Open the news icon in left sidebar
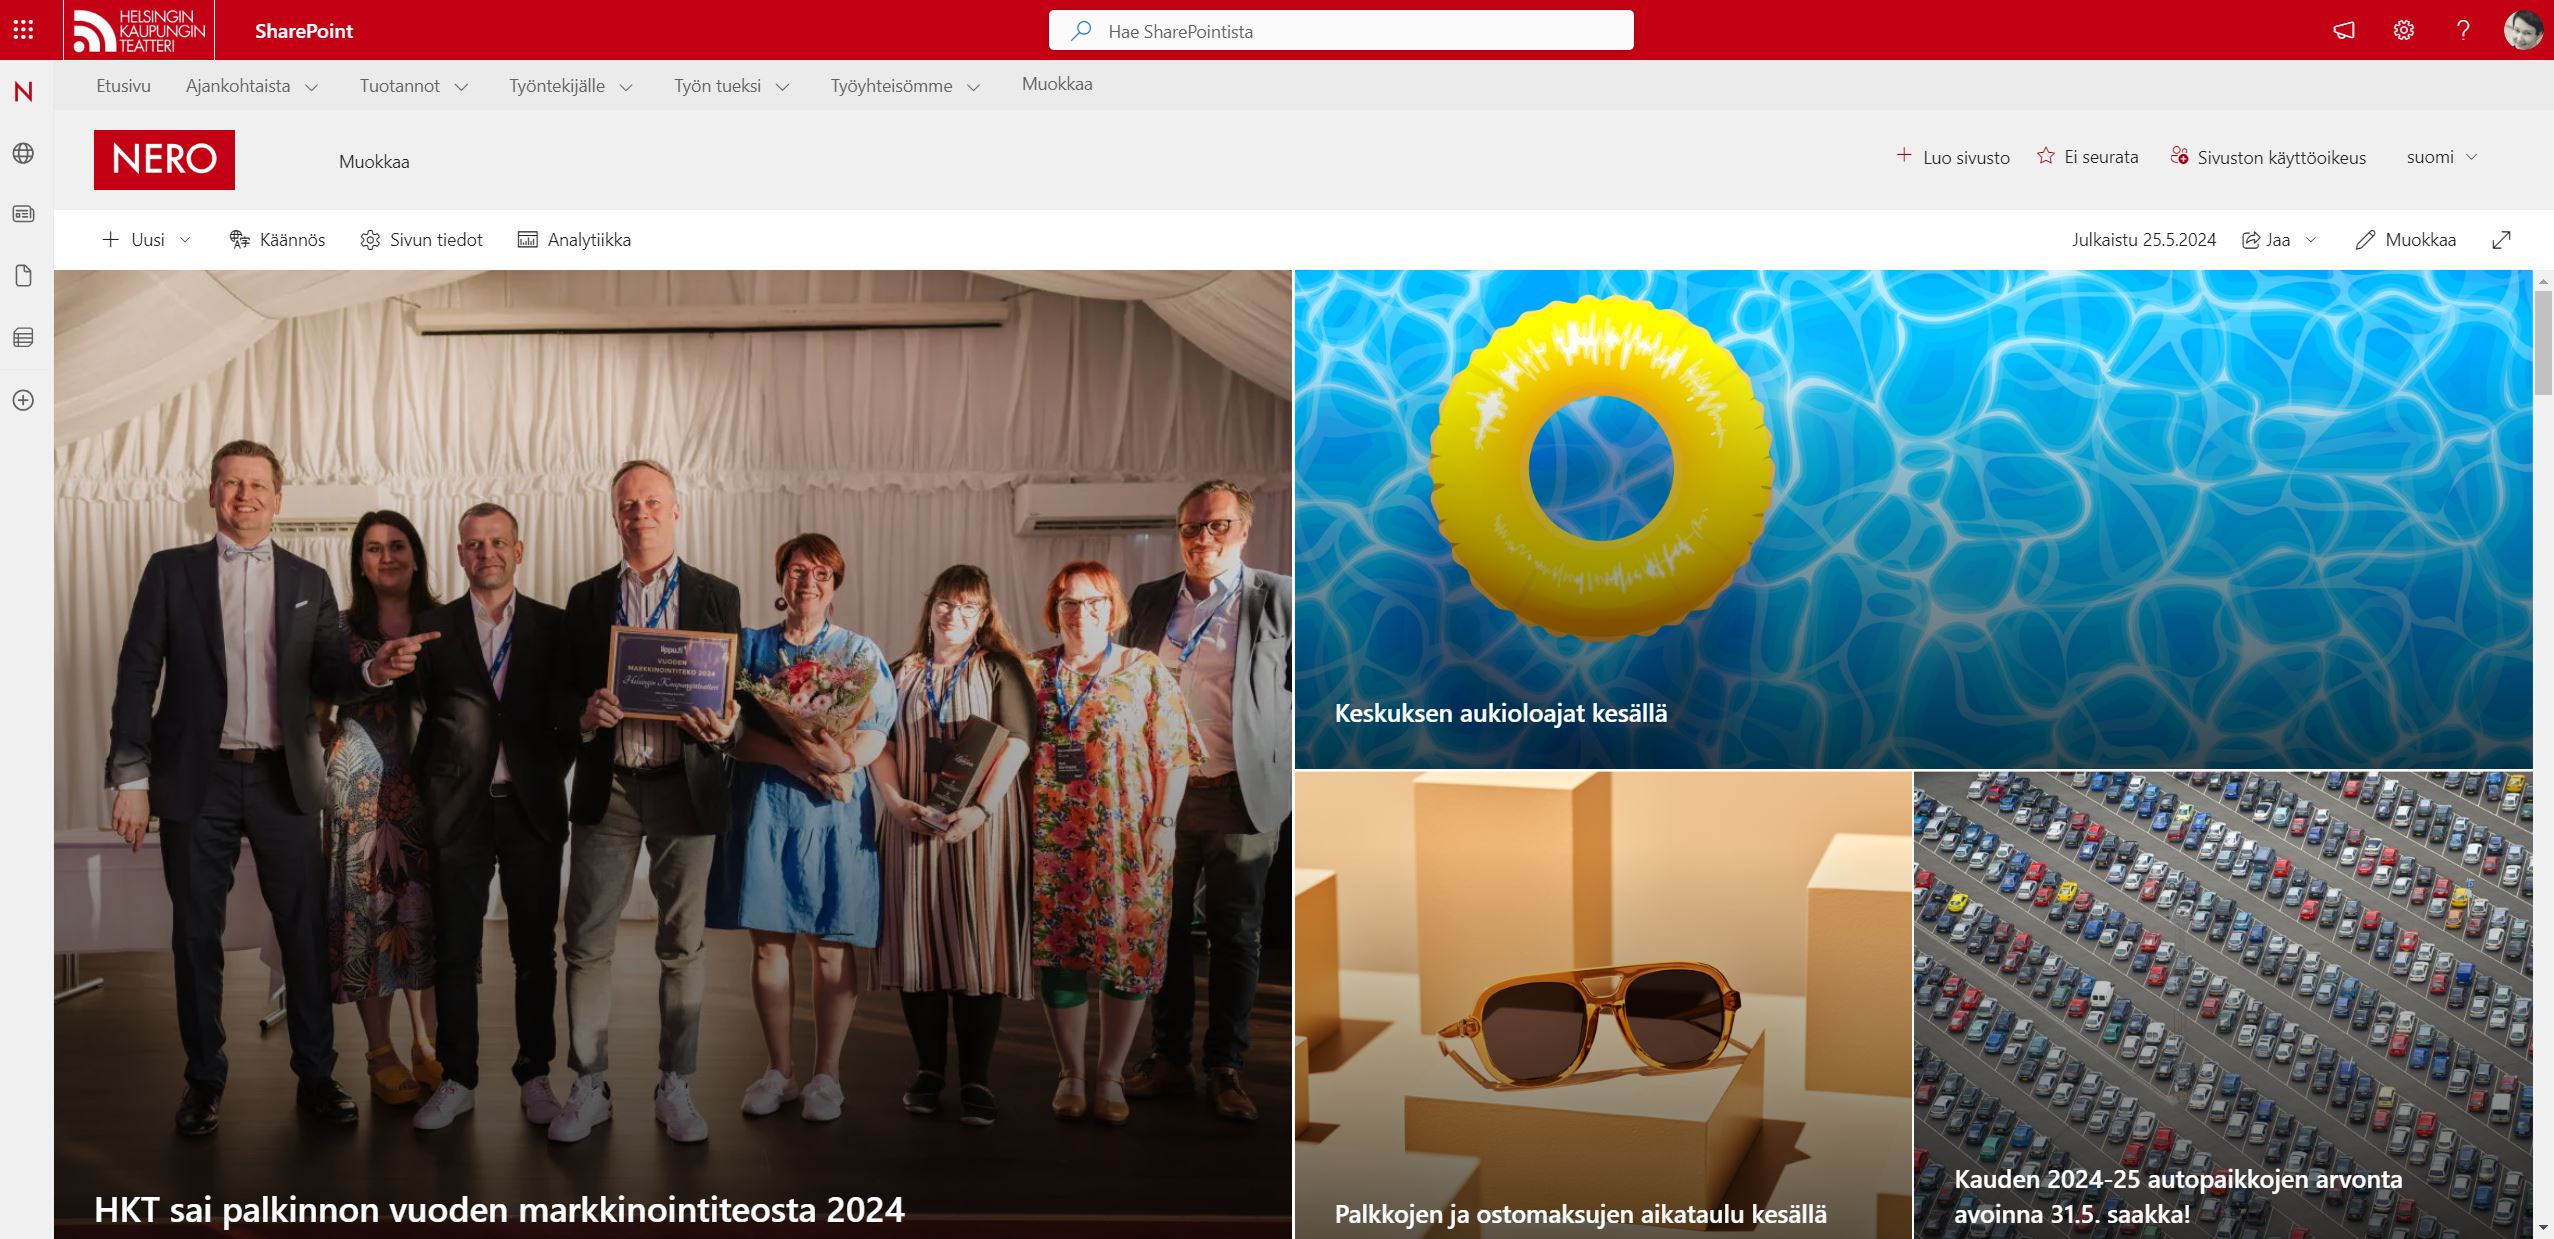This screenshot has height=1239, width=2554. coord(23,214)
